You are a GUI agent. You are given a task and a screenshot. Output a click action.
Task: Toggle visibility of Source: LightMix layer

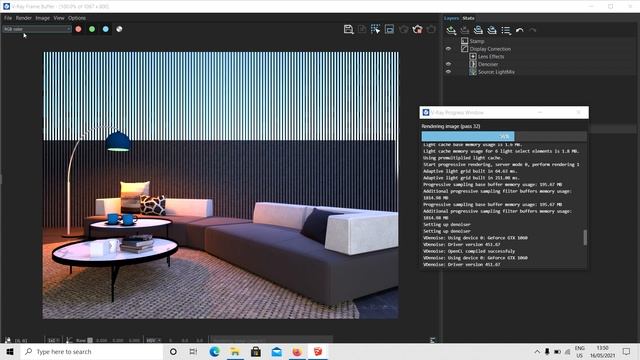[x=448, y=72]
